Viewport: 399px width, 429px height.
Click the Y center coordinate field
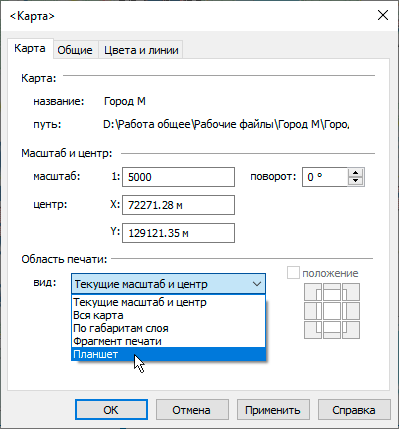tap(178, 233)
